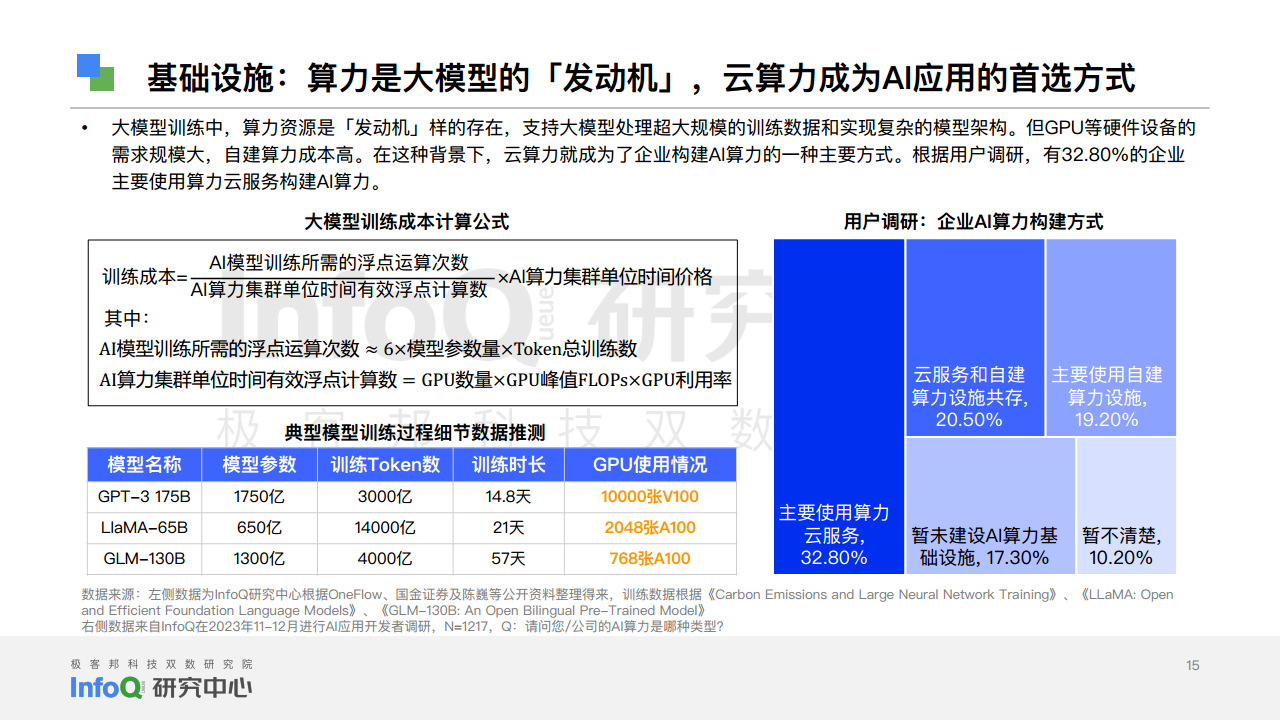Image resolution: width=1280 pixels, height=720 pixels.
Task: Click the 模型参数 table header
Action: coord(259,464)
